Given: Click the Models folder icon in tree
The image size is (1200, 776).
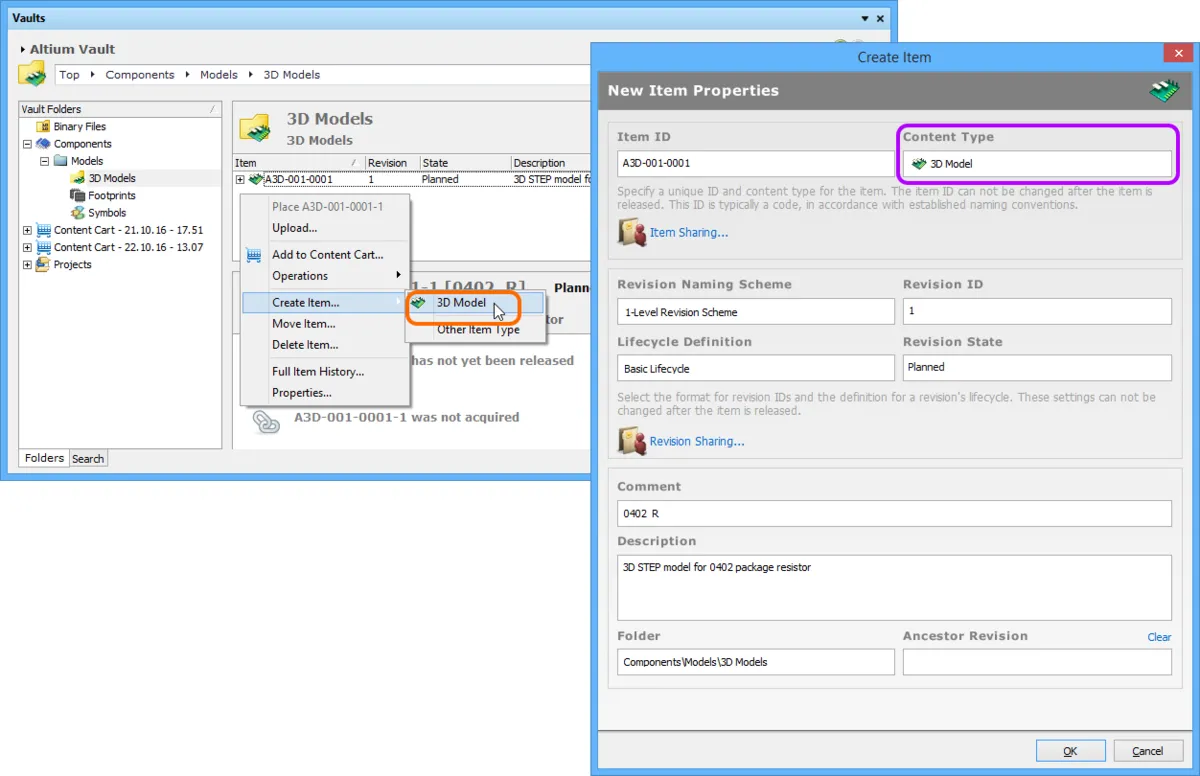Looking at the screenshot, I should tap(61, 161).
